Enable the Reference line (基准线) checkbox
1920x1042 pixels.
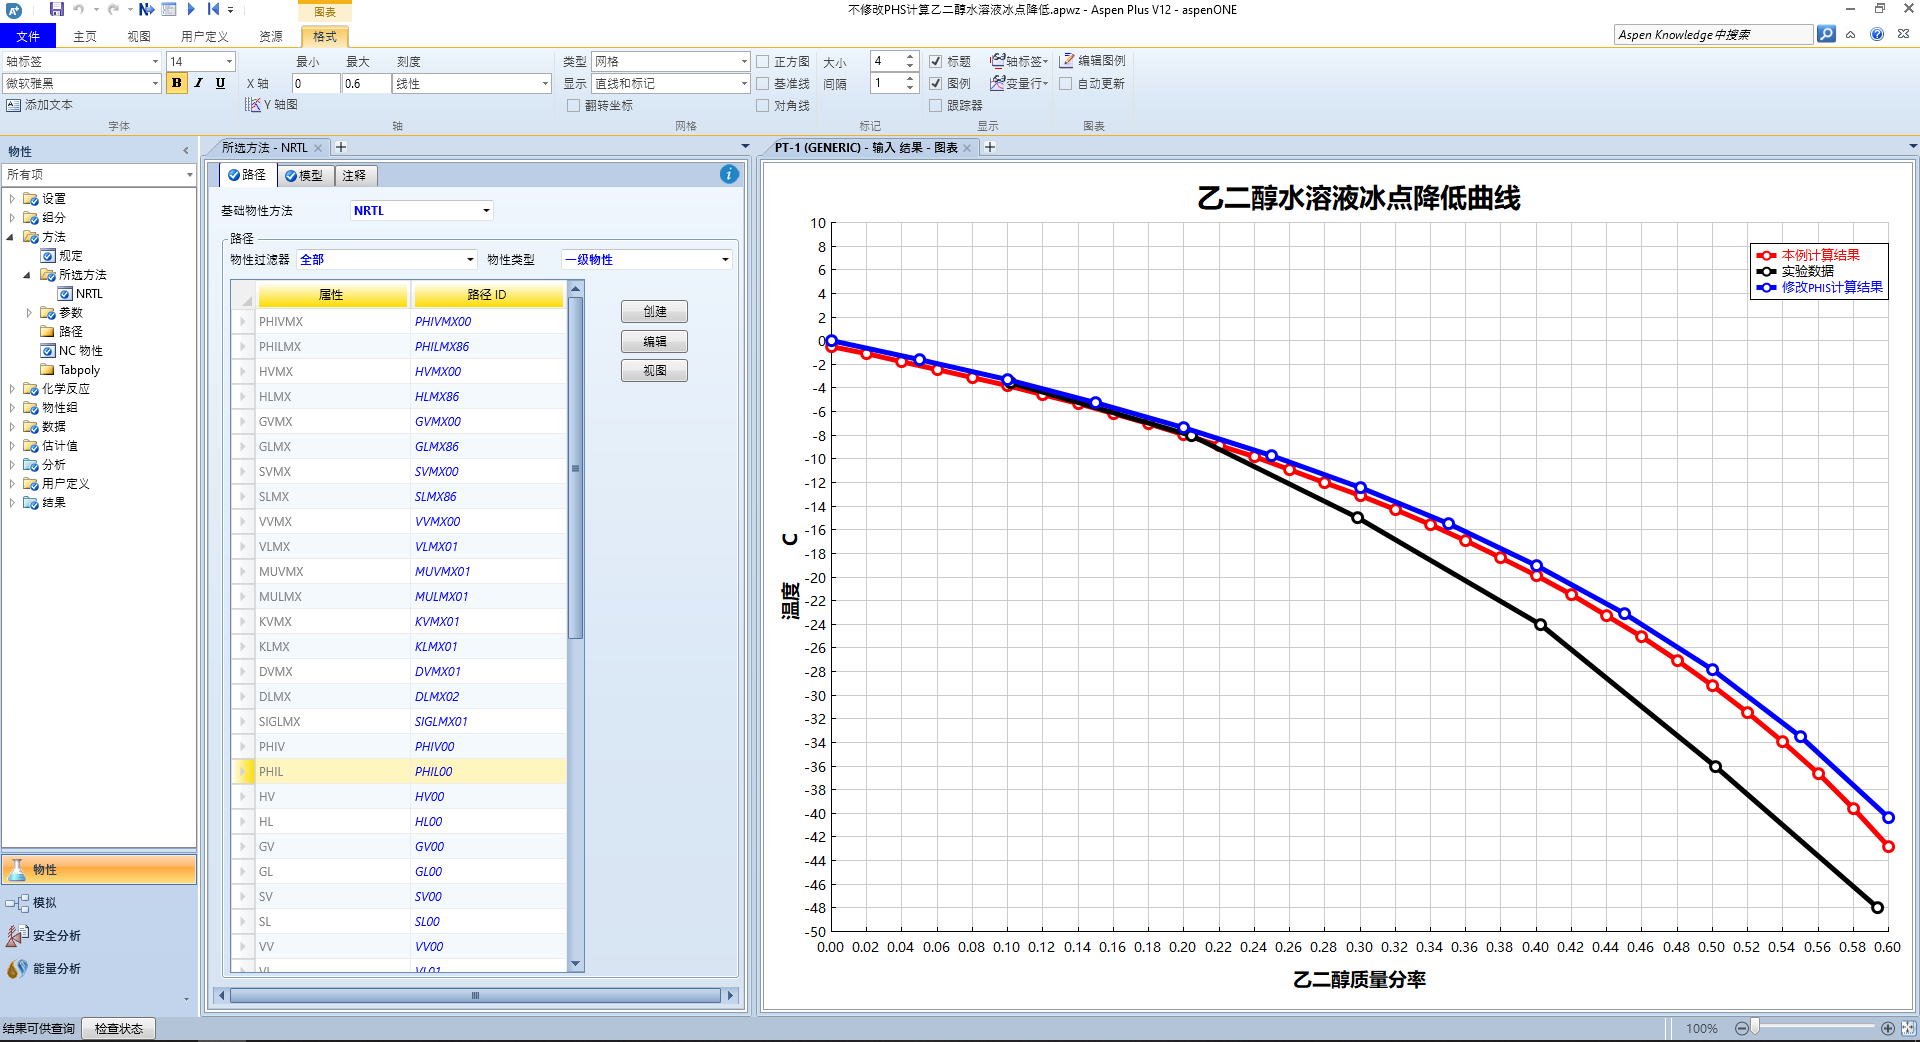[x=763, y=83]
